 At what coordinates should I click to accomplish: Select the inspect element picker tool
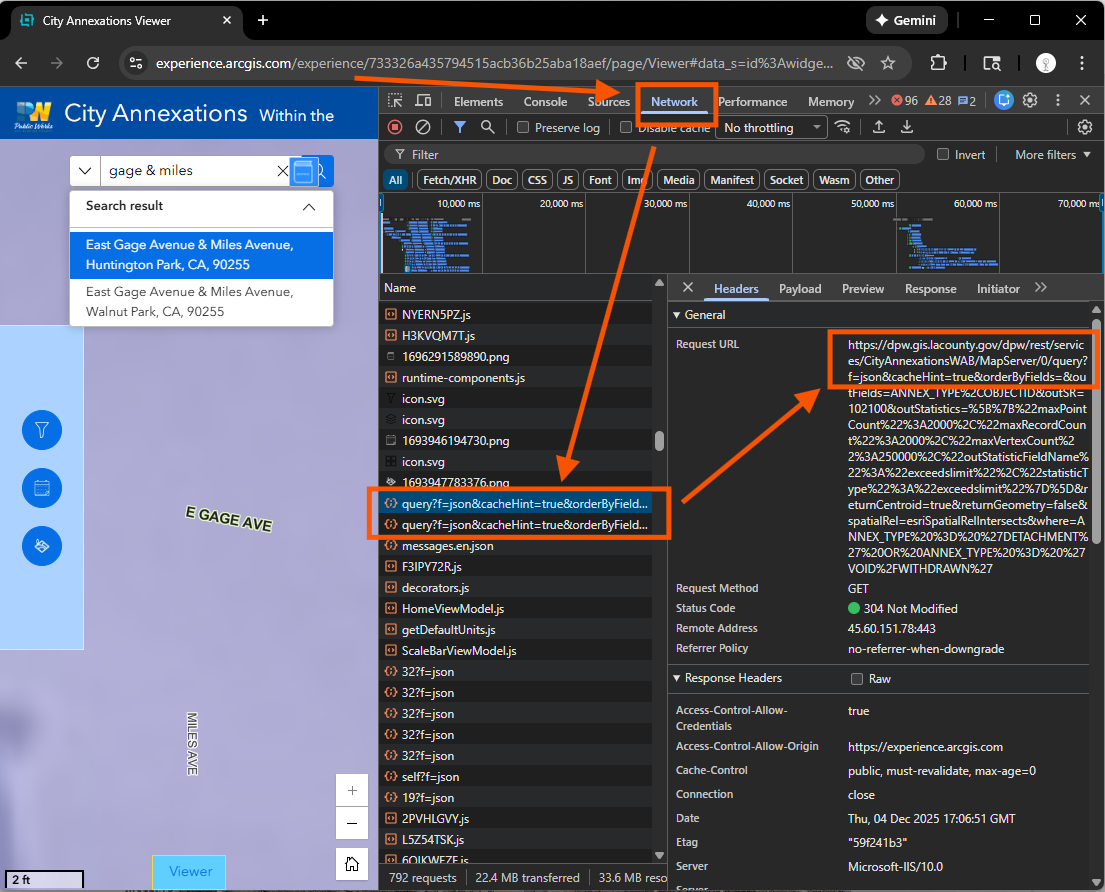tap(396, 101)
